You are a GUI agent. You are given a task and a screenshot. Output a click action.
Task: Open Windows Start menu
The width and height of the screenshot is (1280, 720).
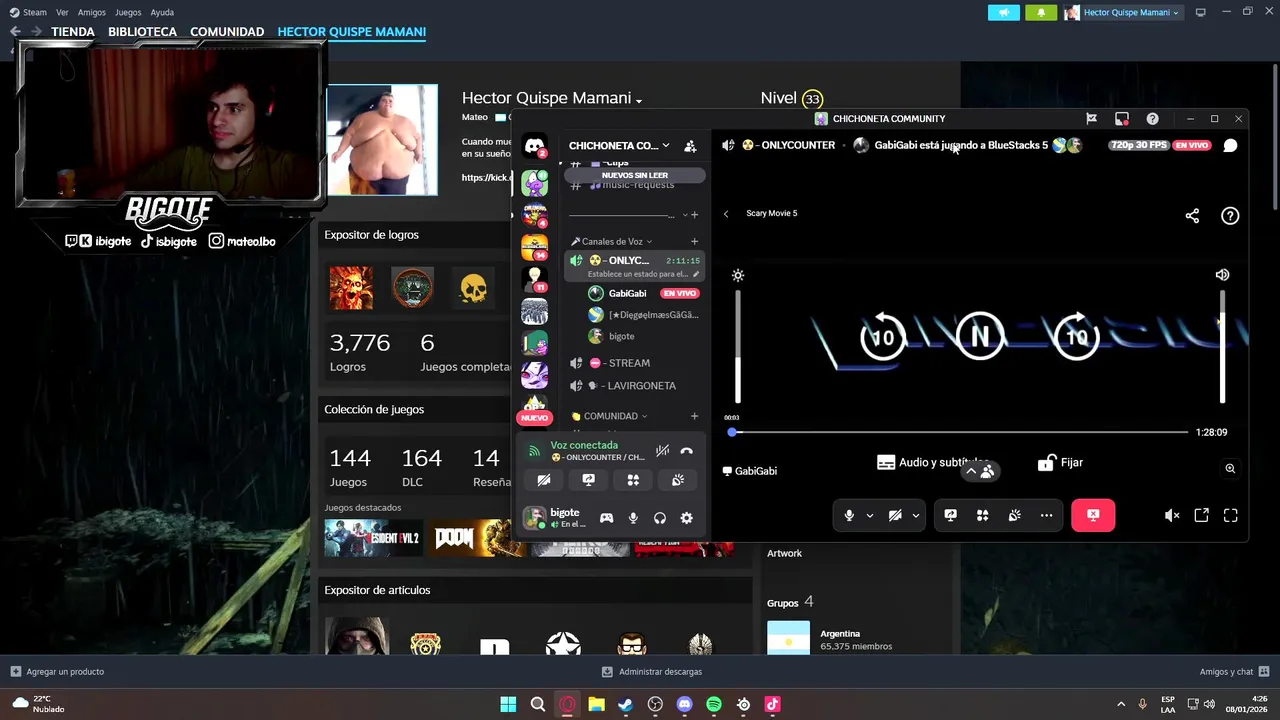[508, 704]
